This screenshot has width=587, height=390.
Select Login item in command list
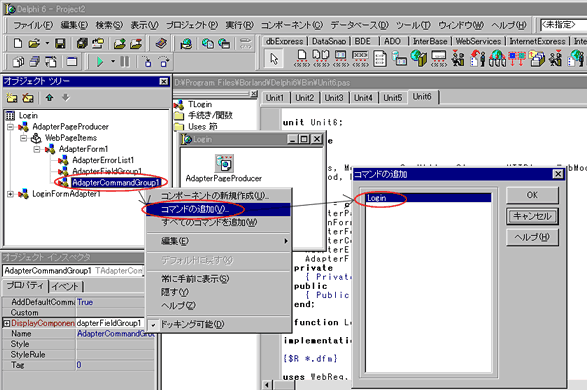pyautogui.click(x=428, y=198)
